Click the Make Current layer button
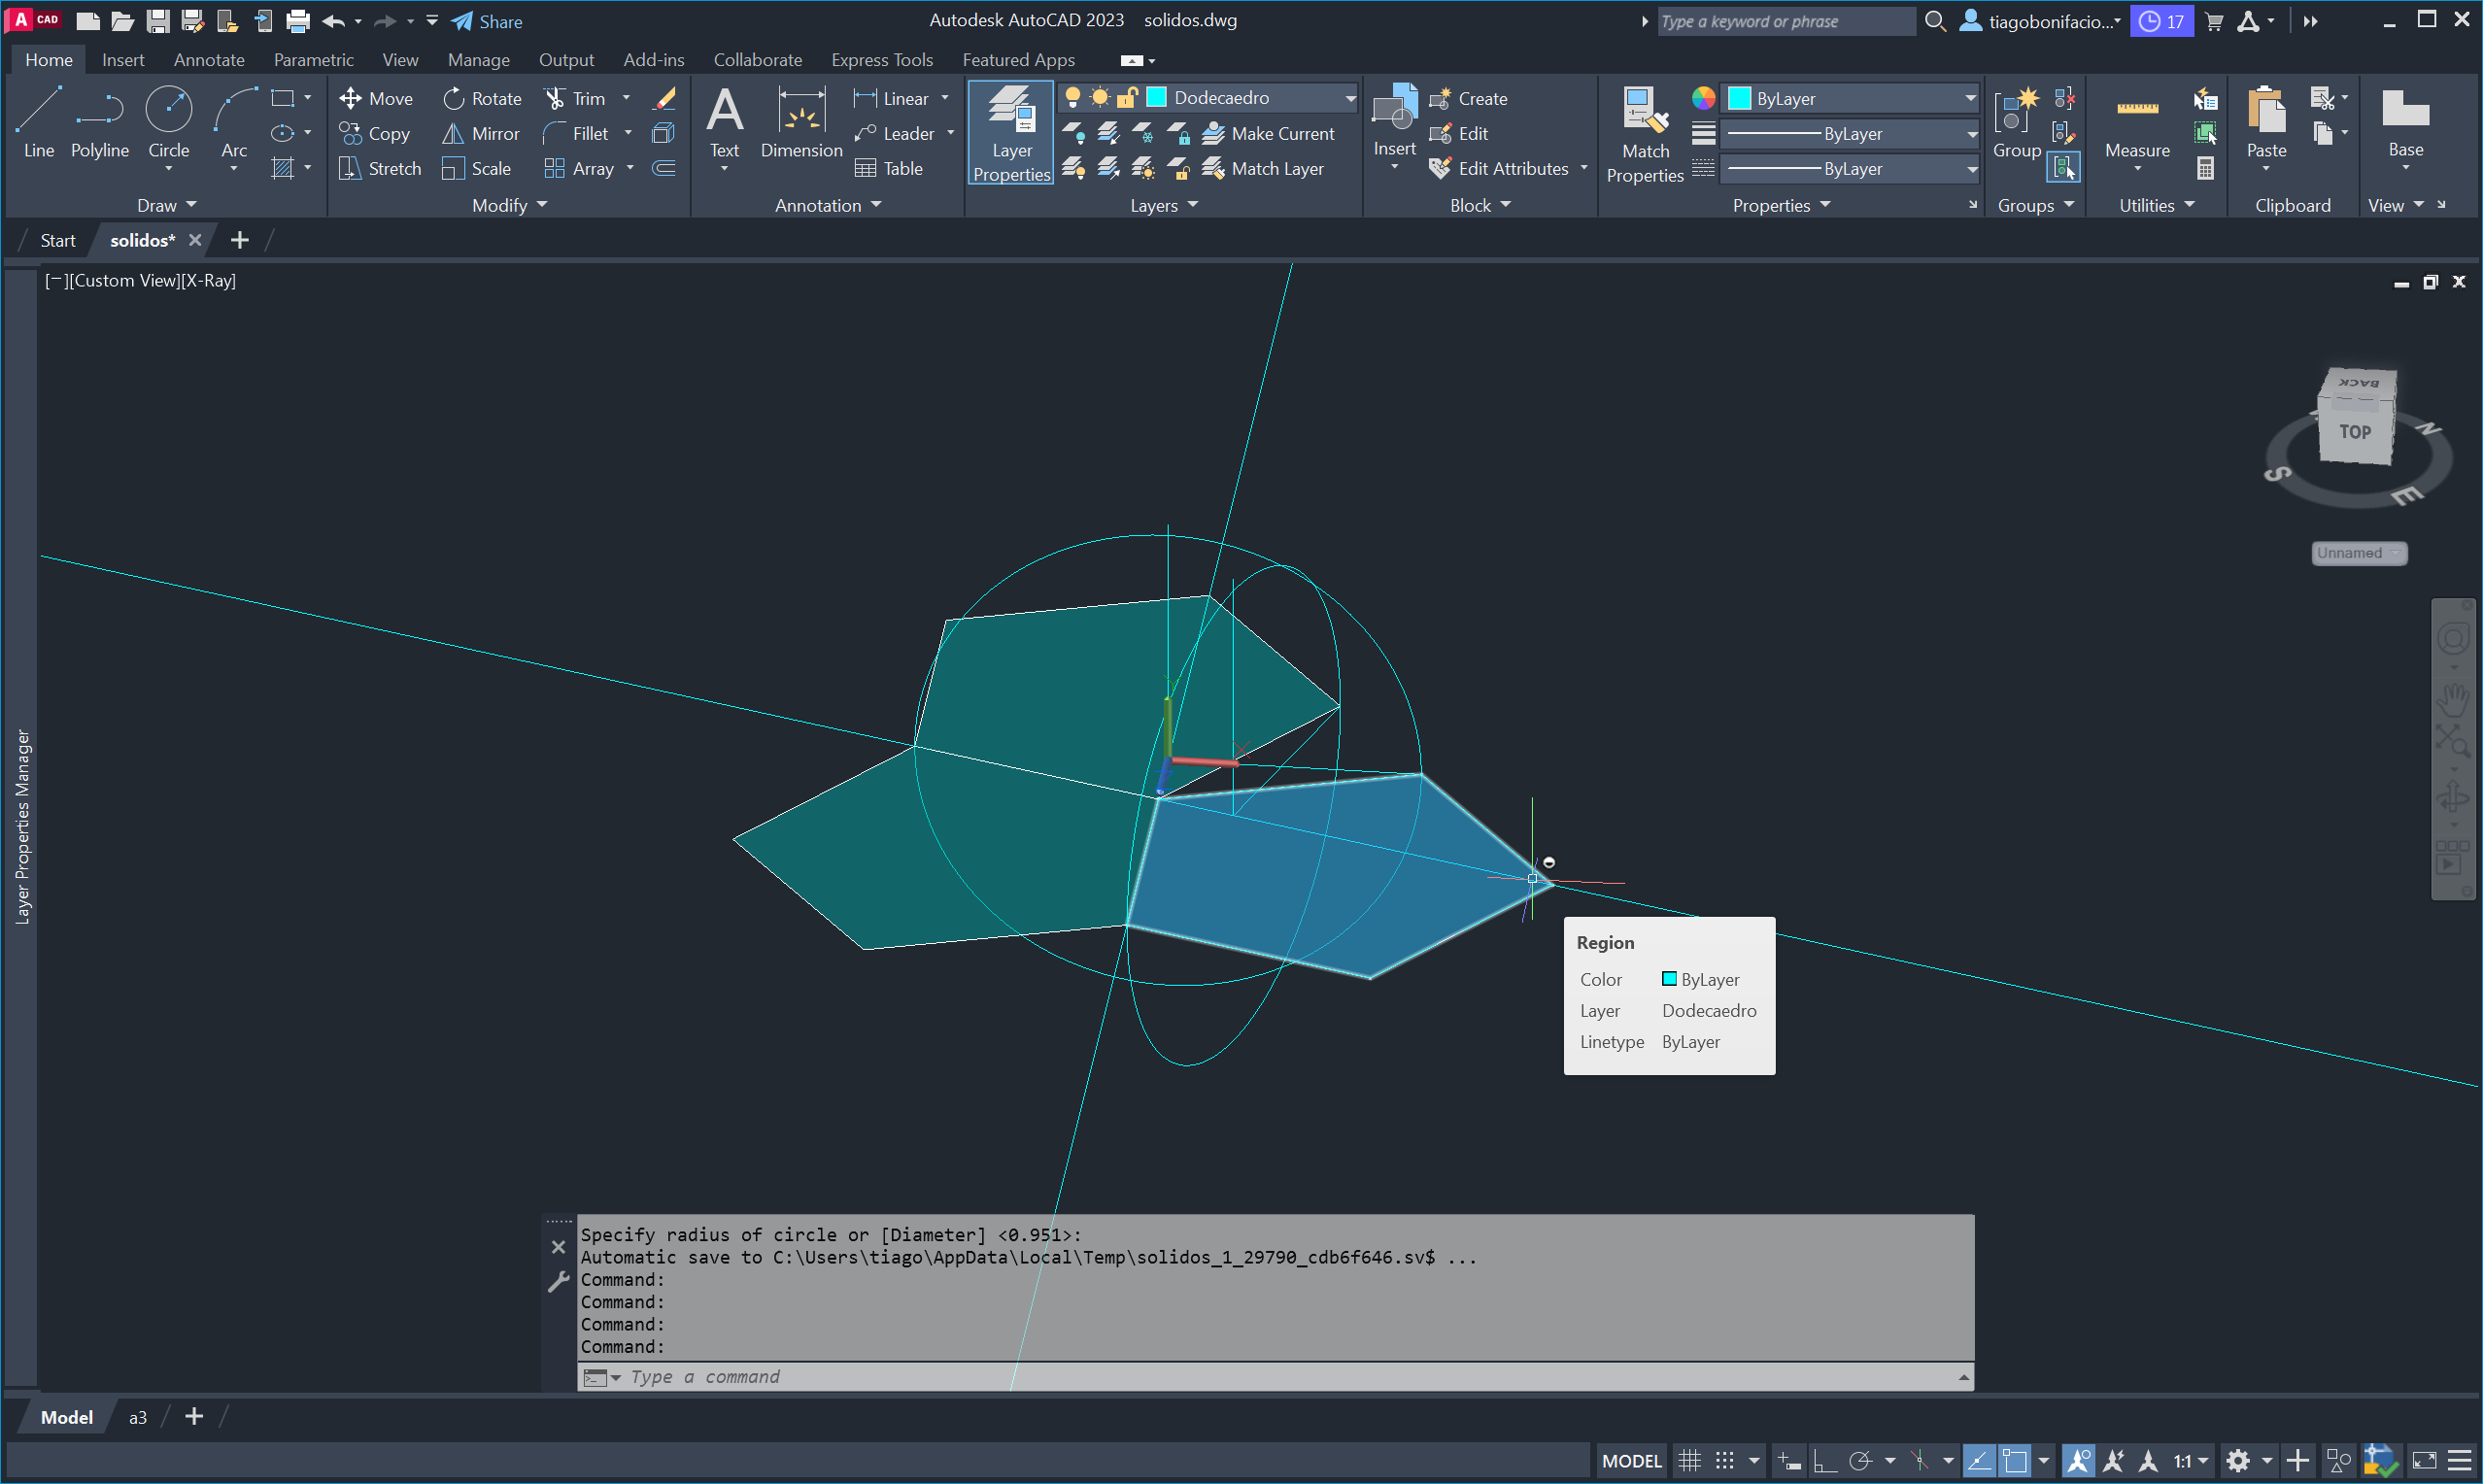 [x=1268, y=133]
